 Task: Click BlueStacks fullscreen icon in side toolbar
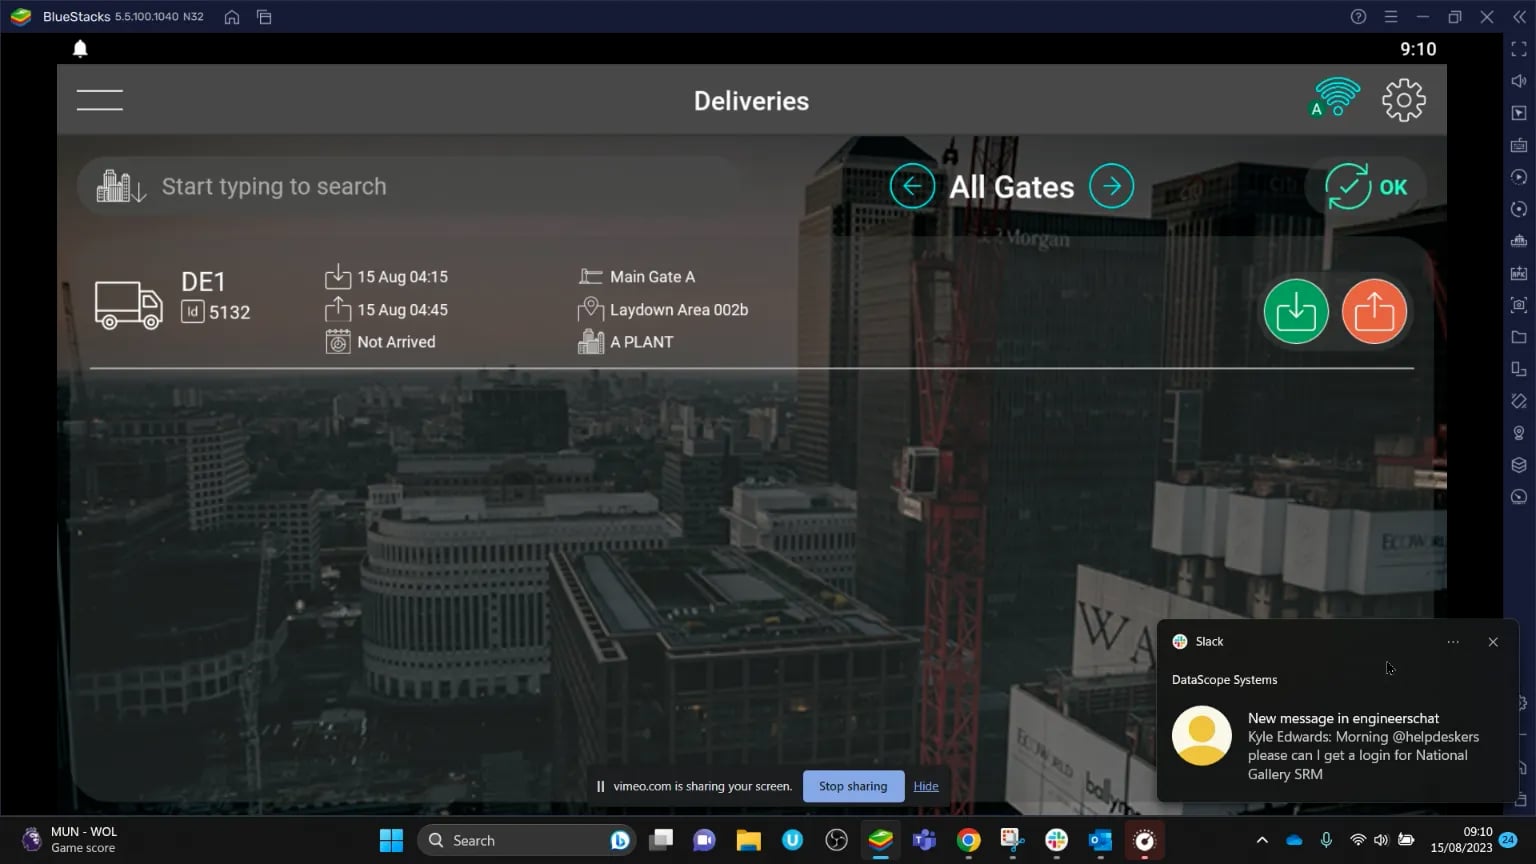click(x=1519, y=49)
